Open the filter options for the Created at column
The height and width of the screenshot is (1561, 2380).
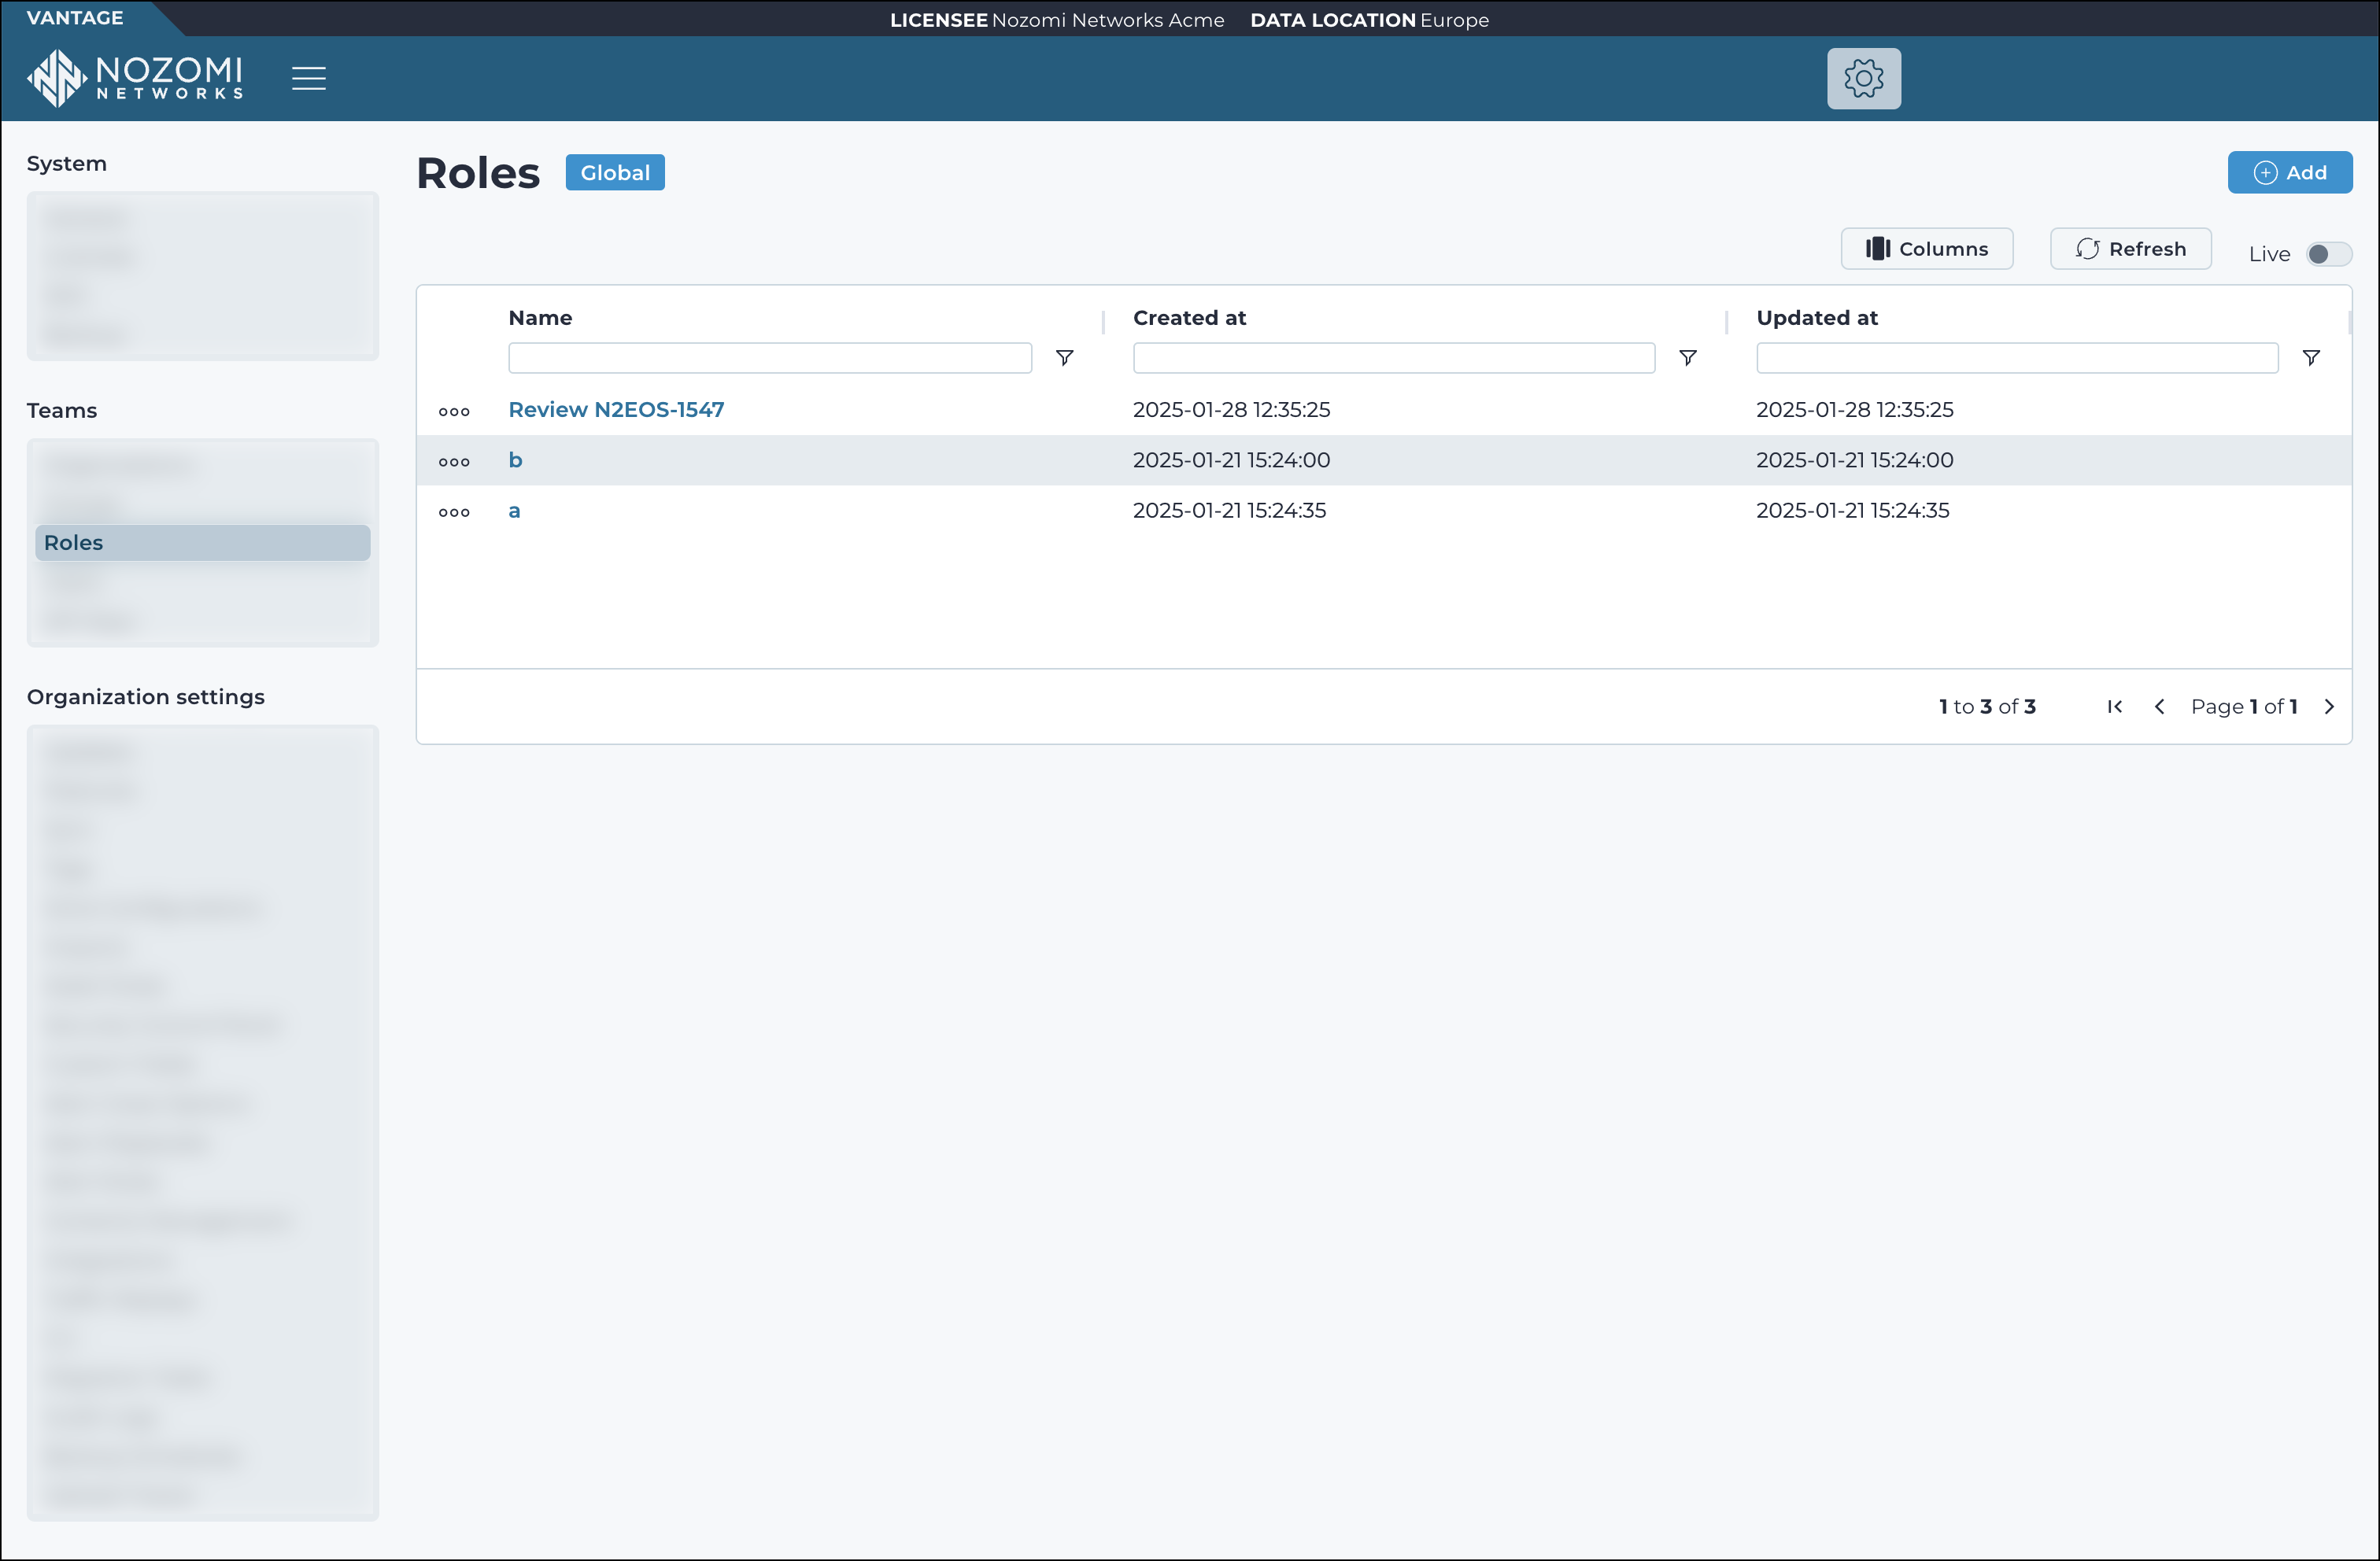(x=1688, y=358)
